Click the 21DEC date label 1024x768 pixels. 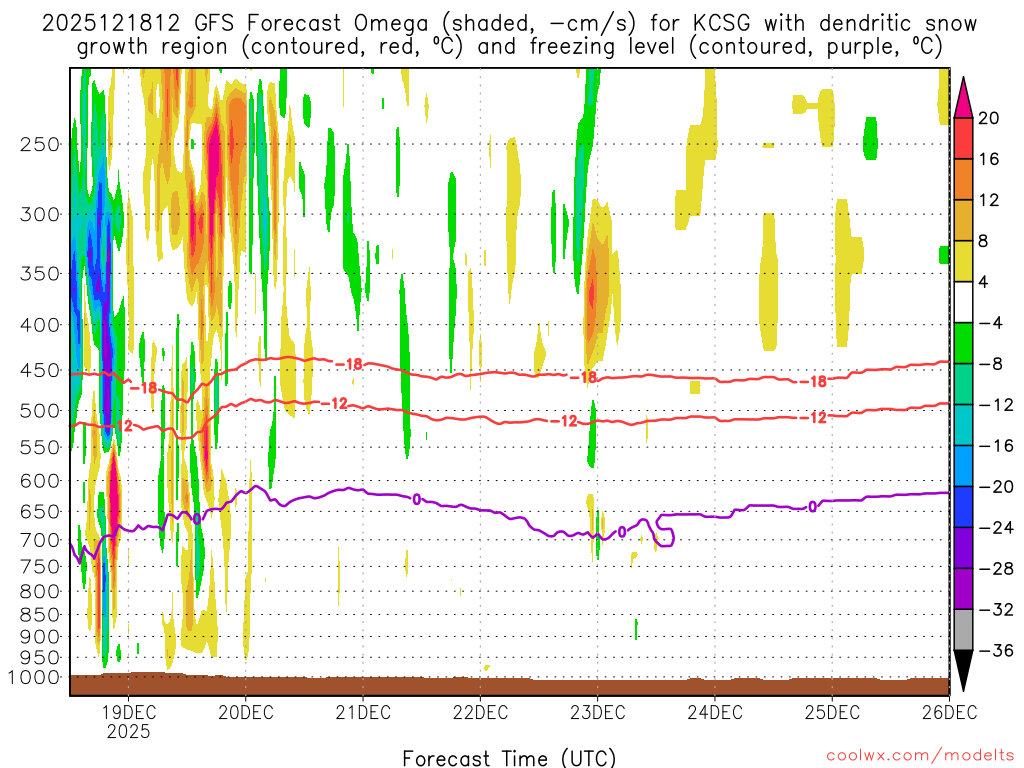[x=363, y=712]
